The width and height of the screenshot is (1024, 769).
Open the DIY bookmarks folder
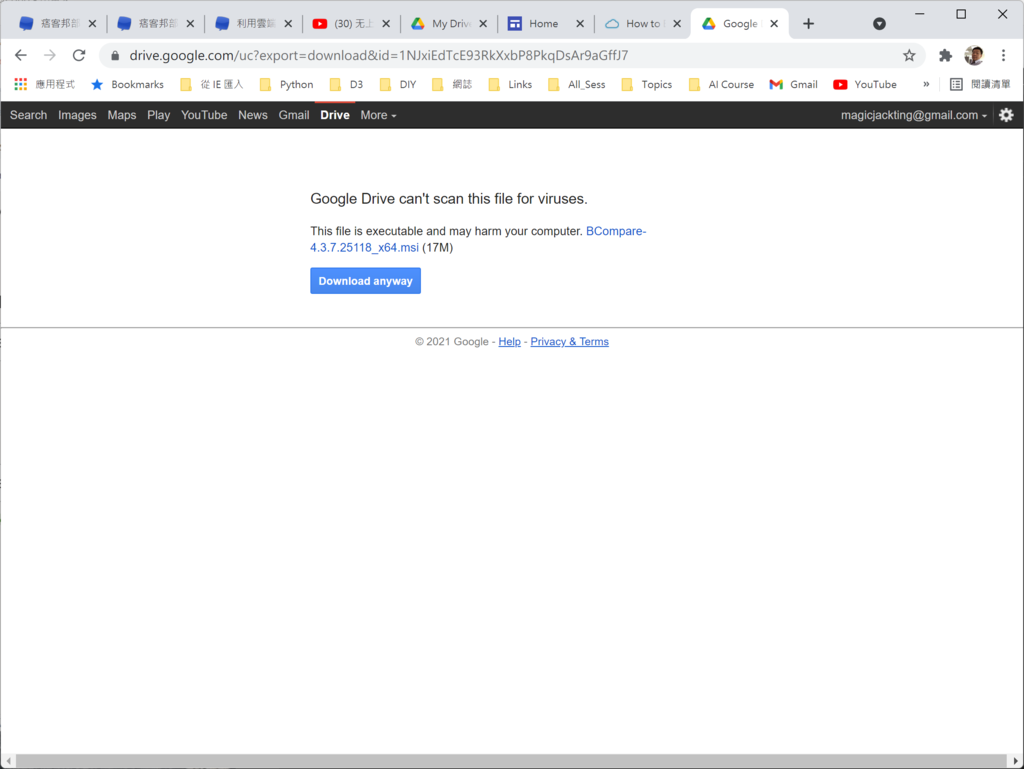[x=398, y=84]
